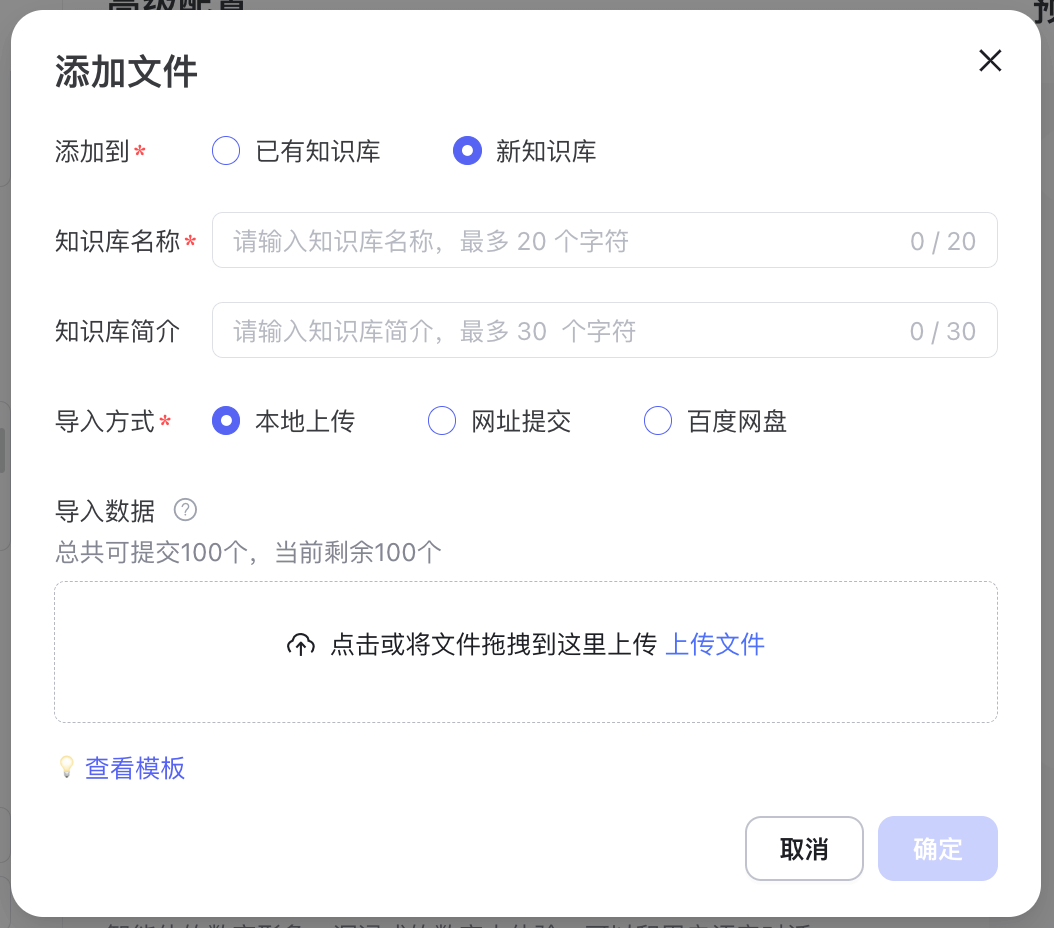This screenshot has height=928, width=1054.
Task: Select the 已有知识库 option
Action: pos(226,150)
